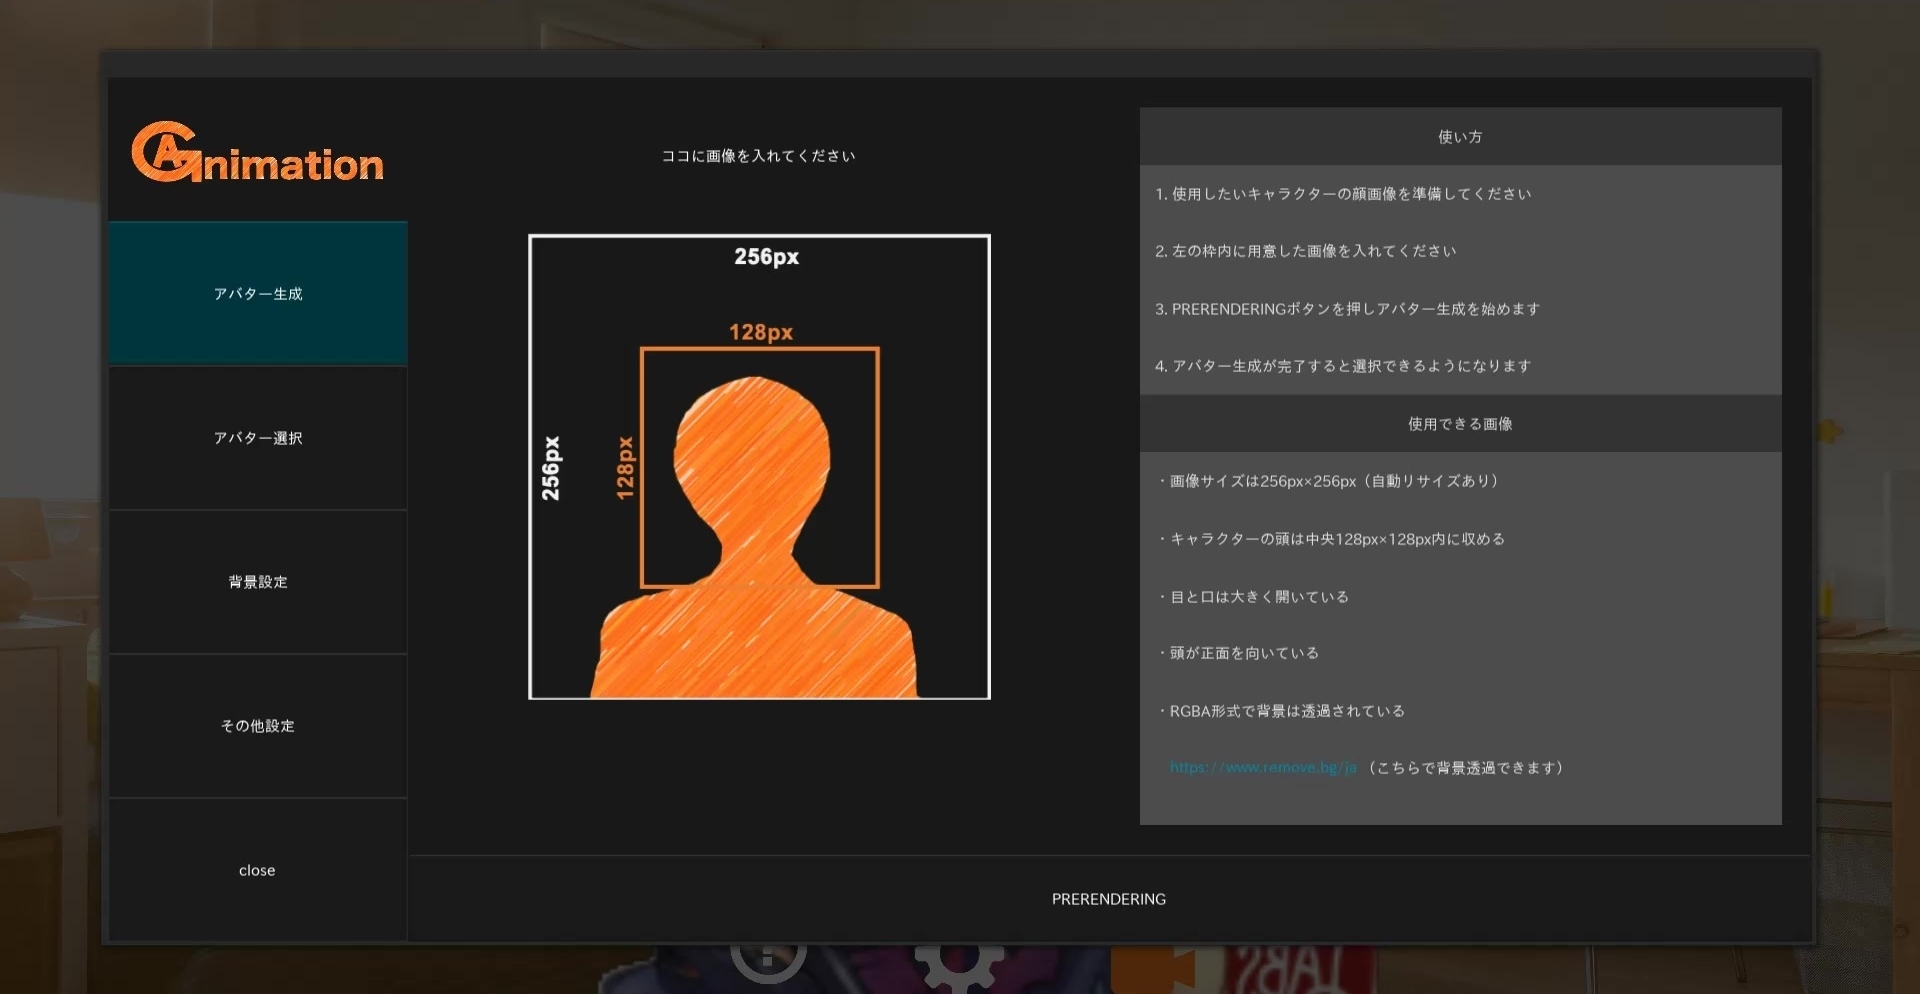Select the アバター生成 tab in the sidebar
Image resolution: width=1920 pixels, height=994 pixels.
tap(258, 293)
